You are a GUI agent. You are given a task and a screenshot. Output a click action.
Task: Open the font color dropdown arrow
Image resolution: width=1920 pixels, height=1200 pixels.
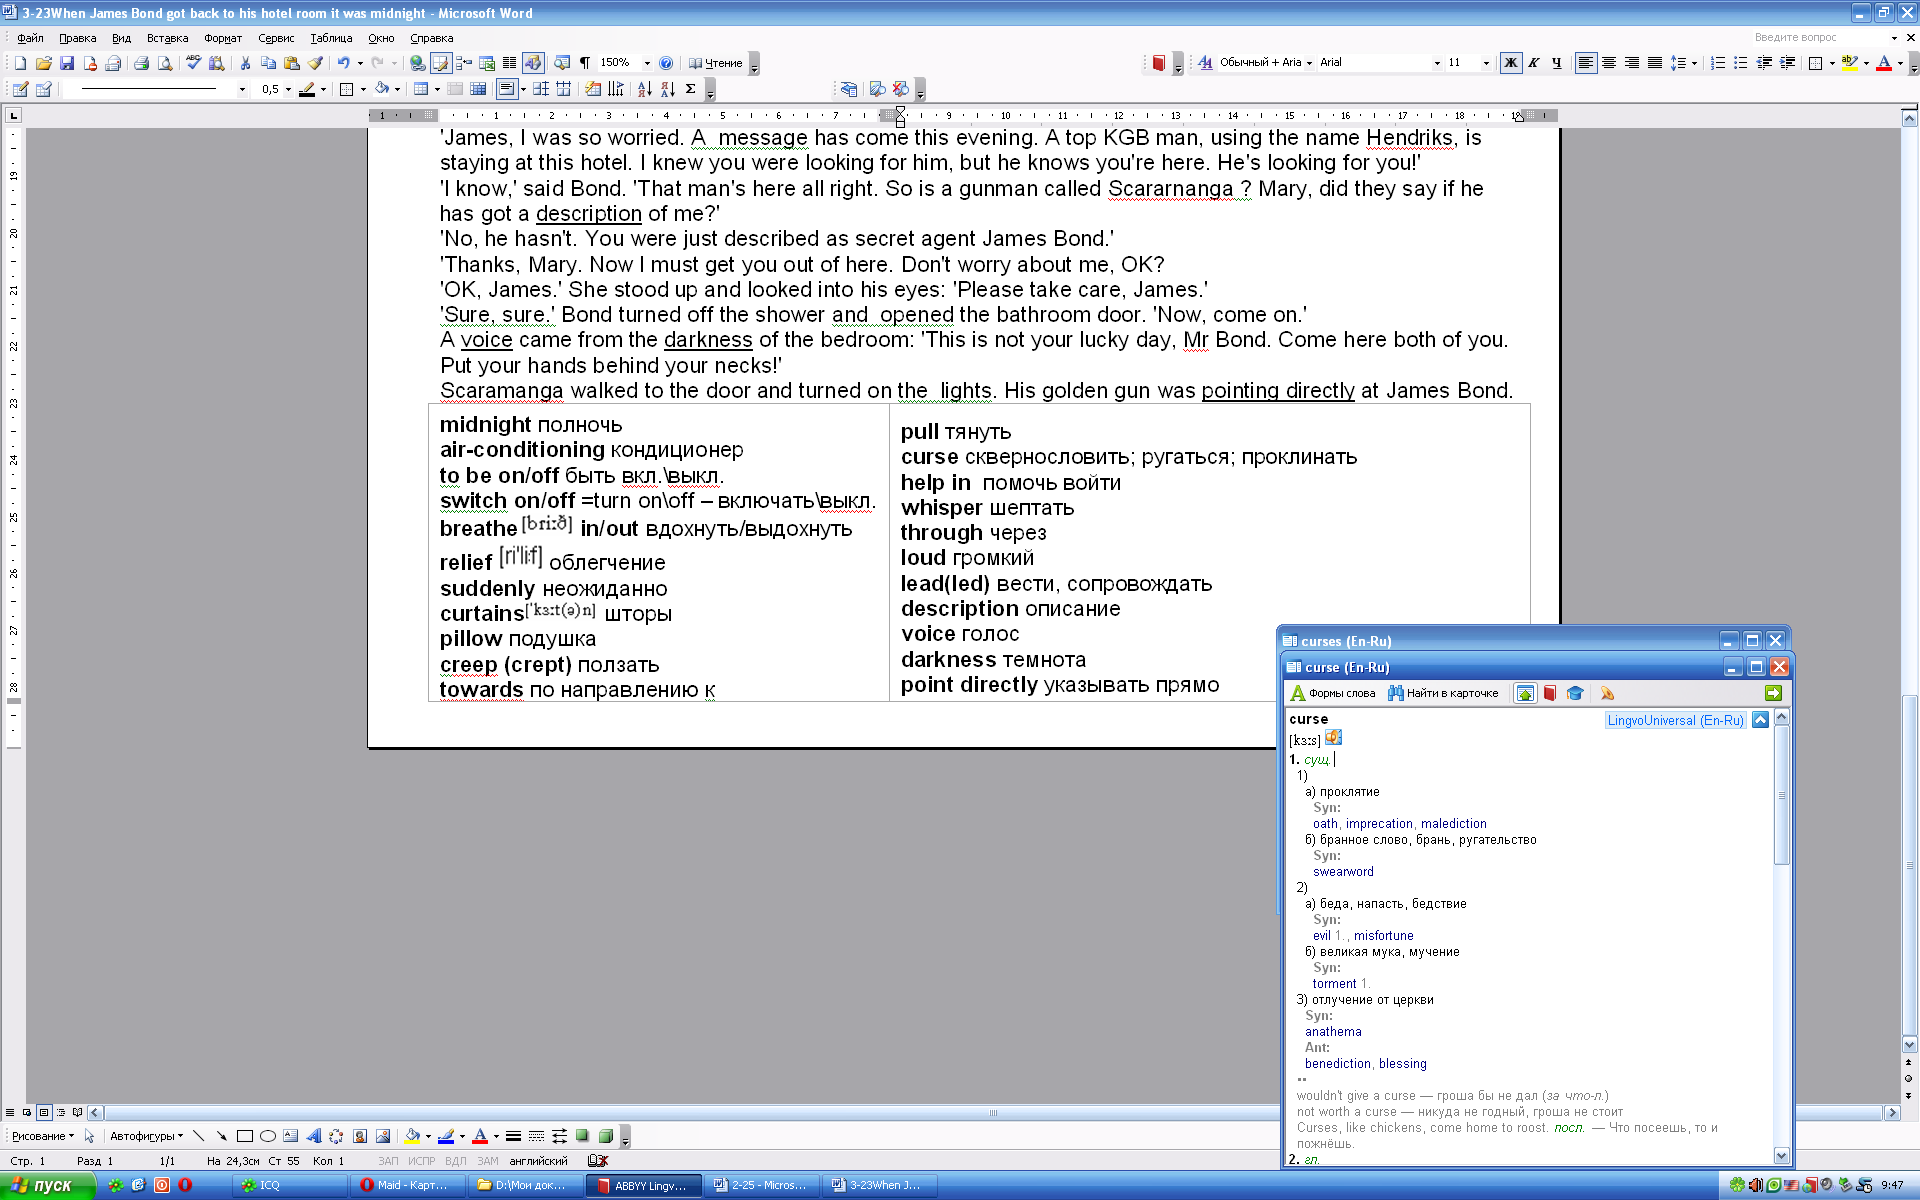[1900, 63]
